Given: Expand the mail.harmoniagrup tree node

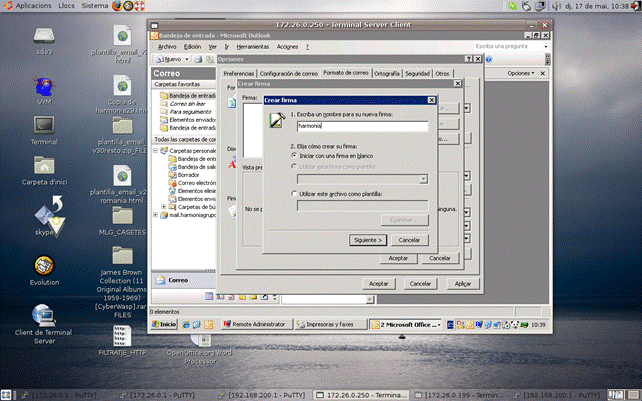Looking at the screenshot, I should 157,215.
